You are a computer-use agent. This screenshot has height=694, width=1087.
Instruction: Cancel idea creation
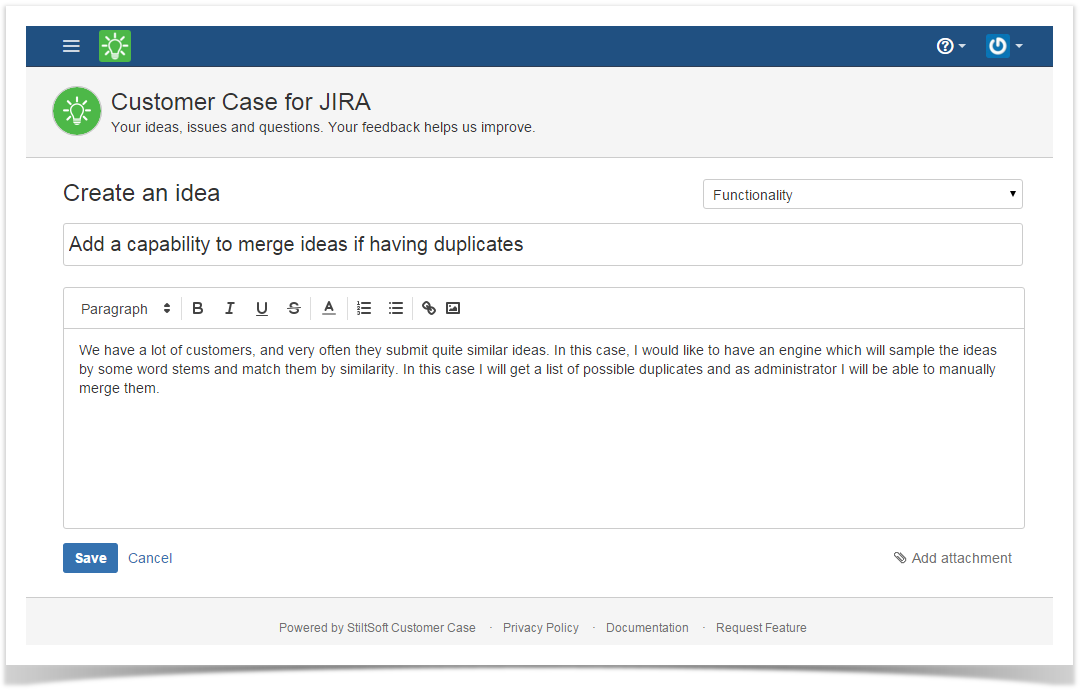[150, 558]
